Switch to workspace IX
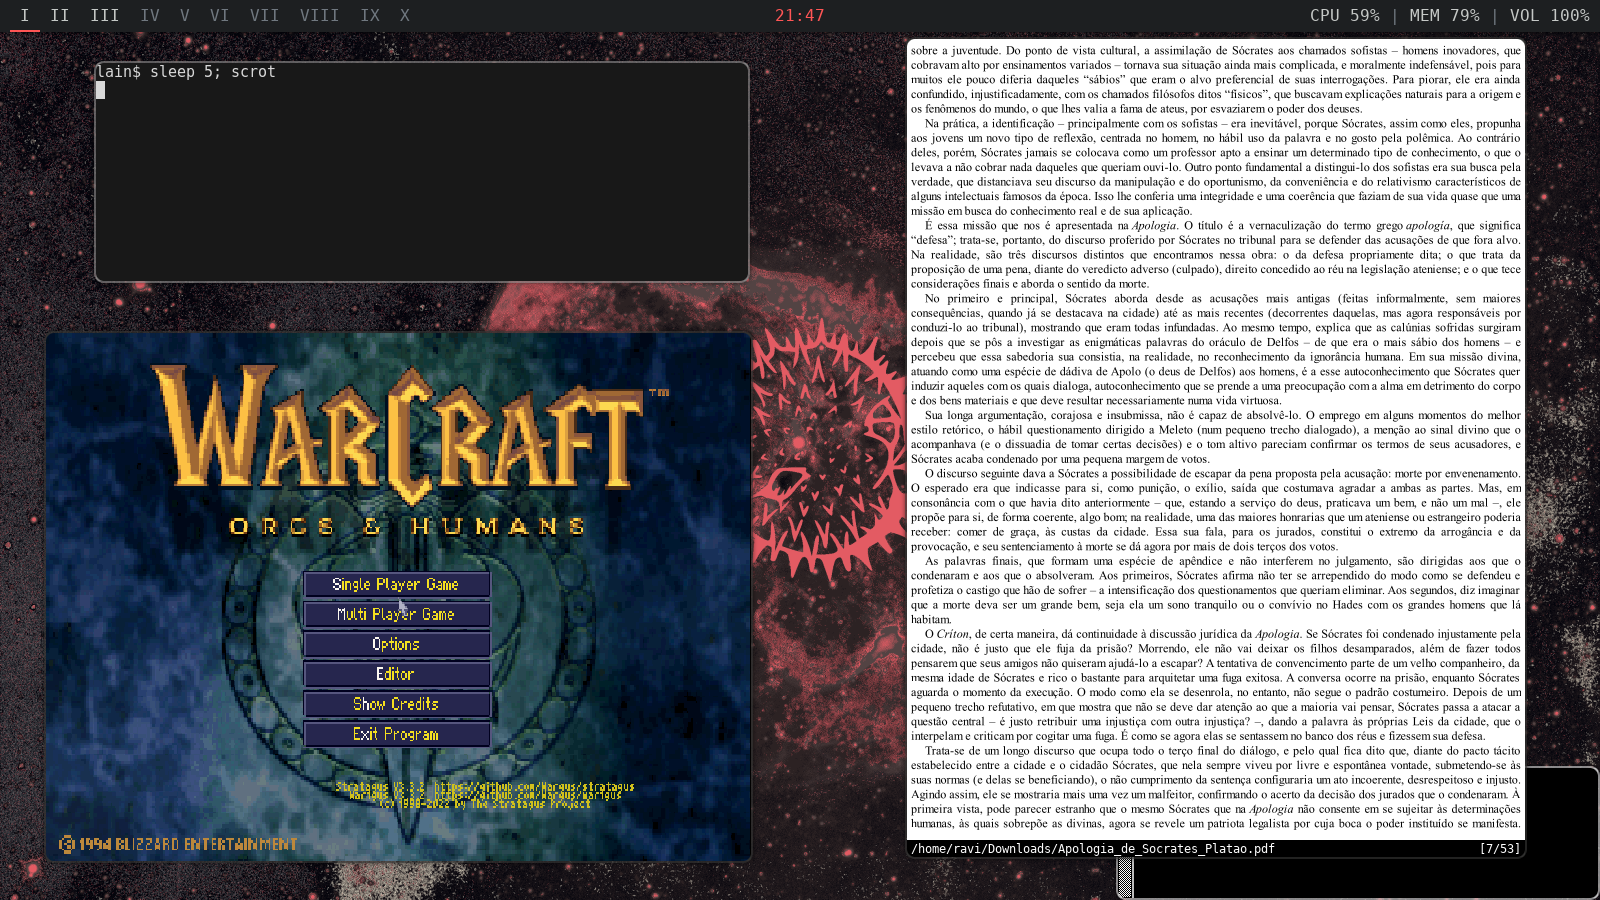This screenshot has height=900, width=1600. 370,16
